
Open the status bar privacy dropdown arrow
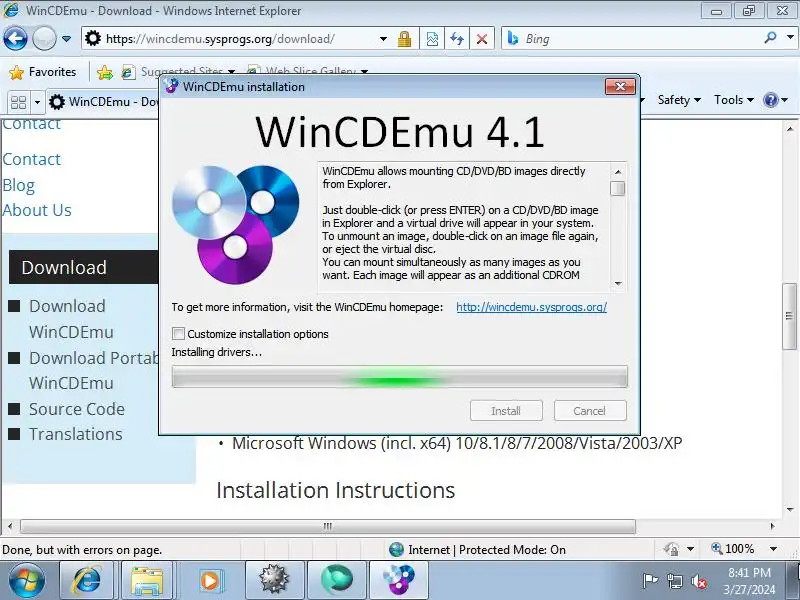pyautogui.click(x=690, y=549)
